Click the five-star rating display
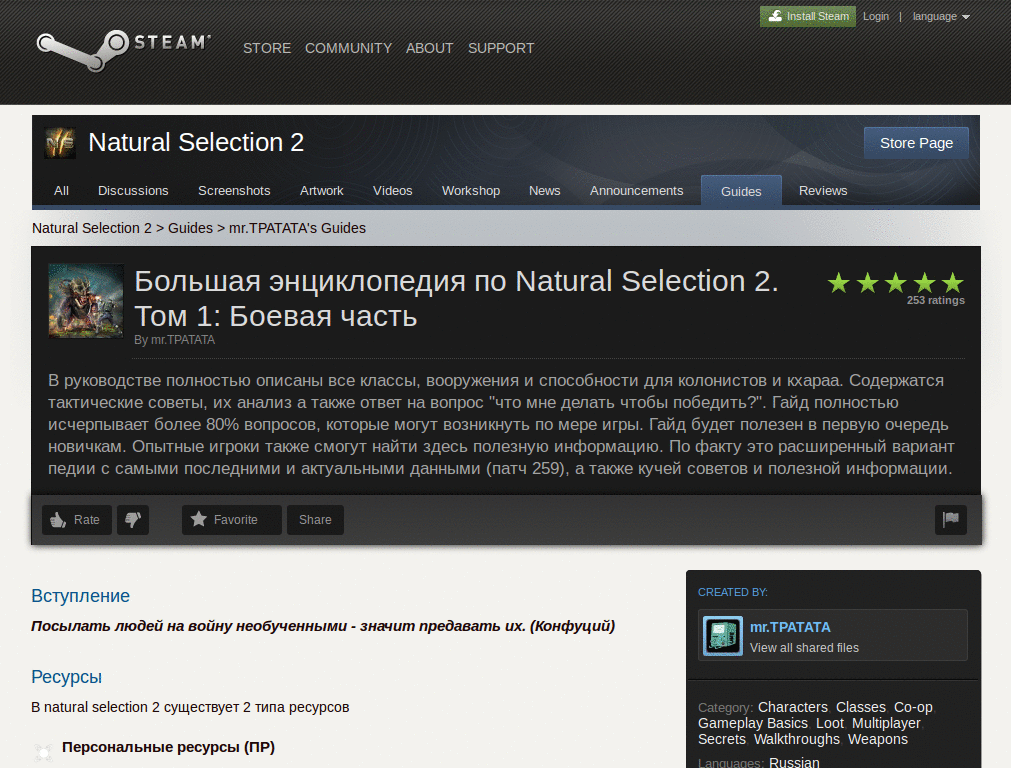Viewport: 1024px width, 768px height. click(x=896, y=283)
